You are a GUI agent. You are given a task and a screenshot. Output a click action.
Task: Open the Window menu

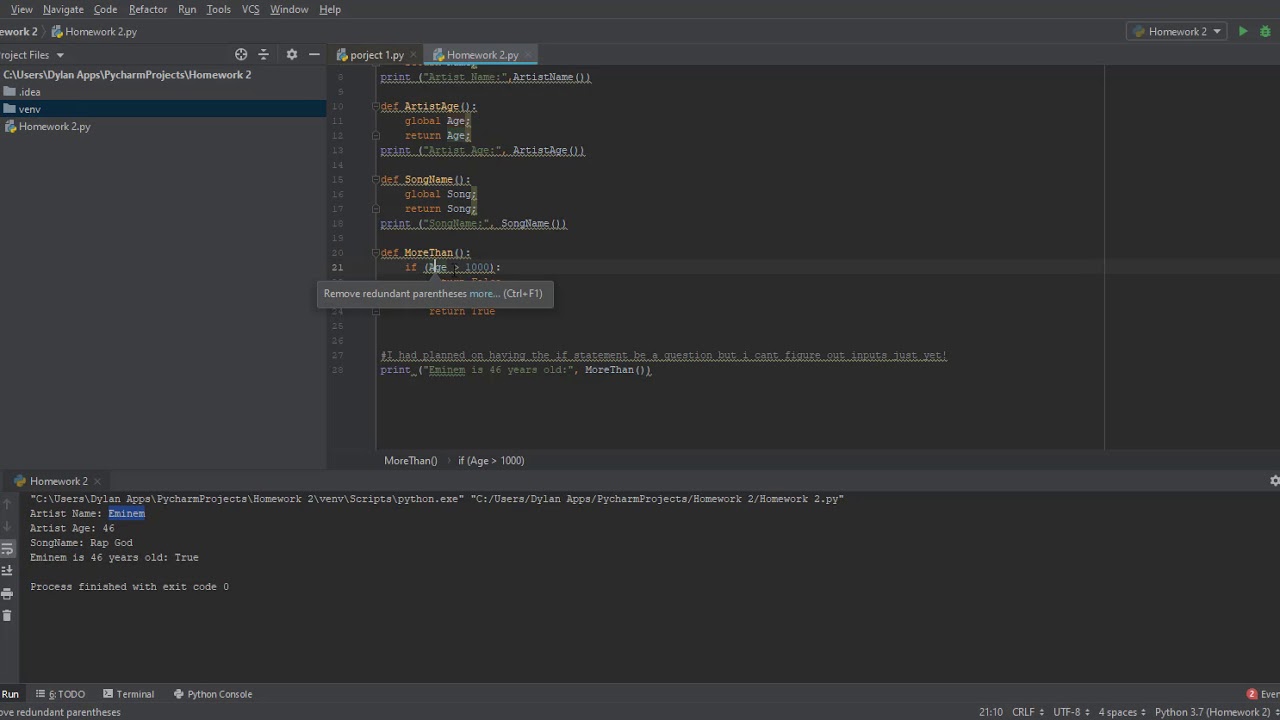(x=289, y=9)
